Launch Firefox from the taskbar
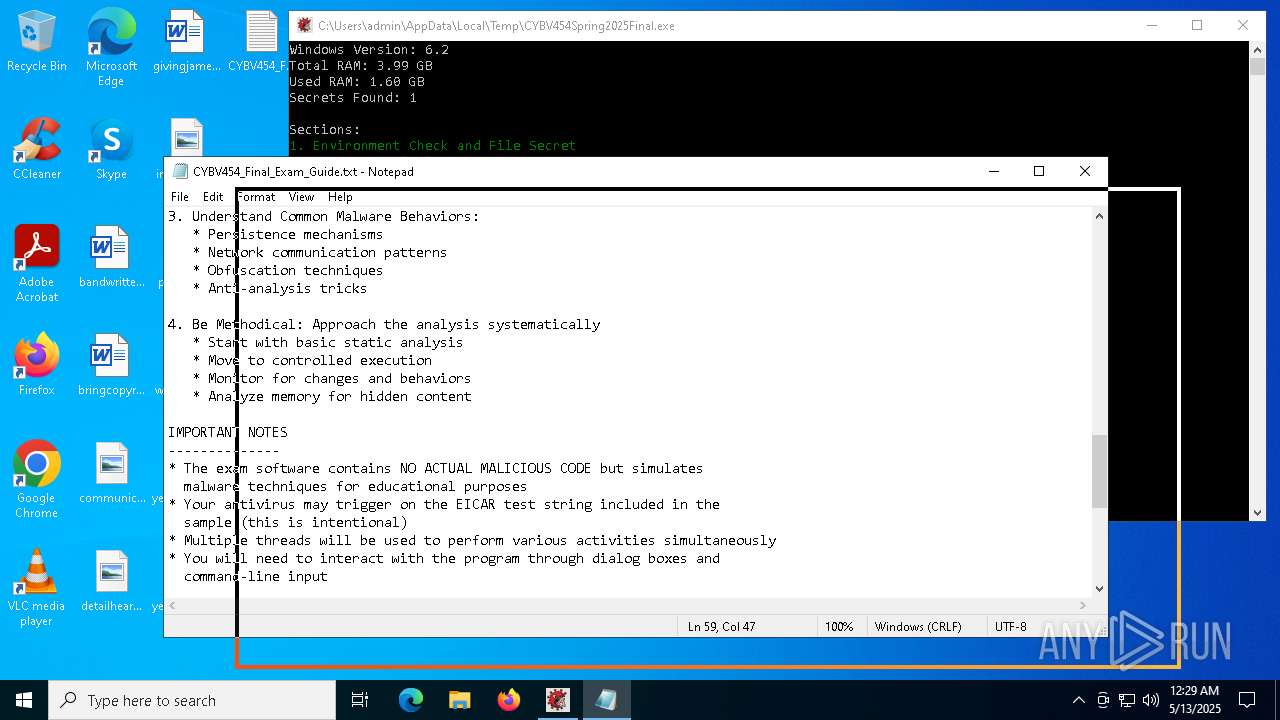The width and height of the screenshot is (1280, 720). pyautogui.click(x=509, y=700)
